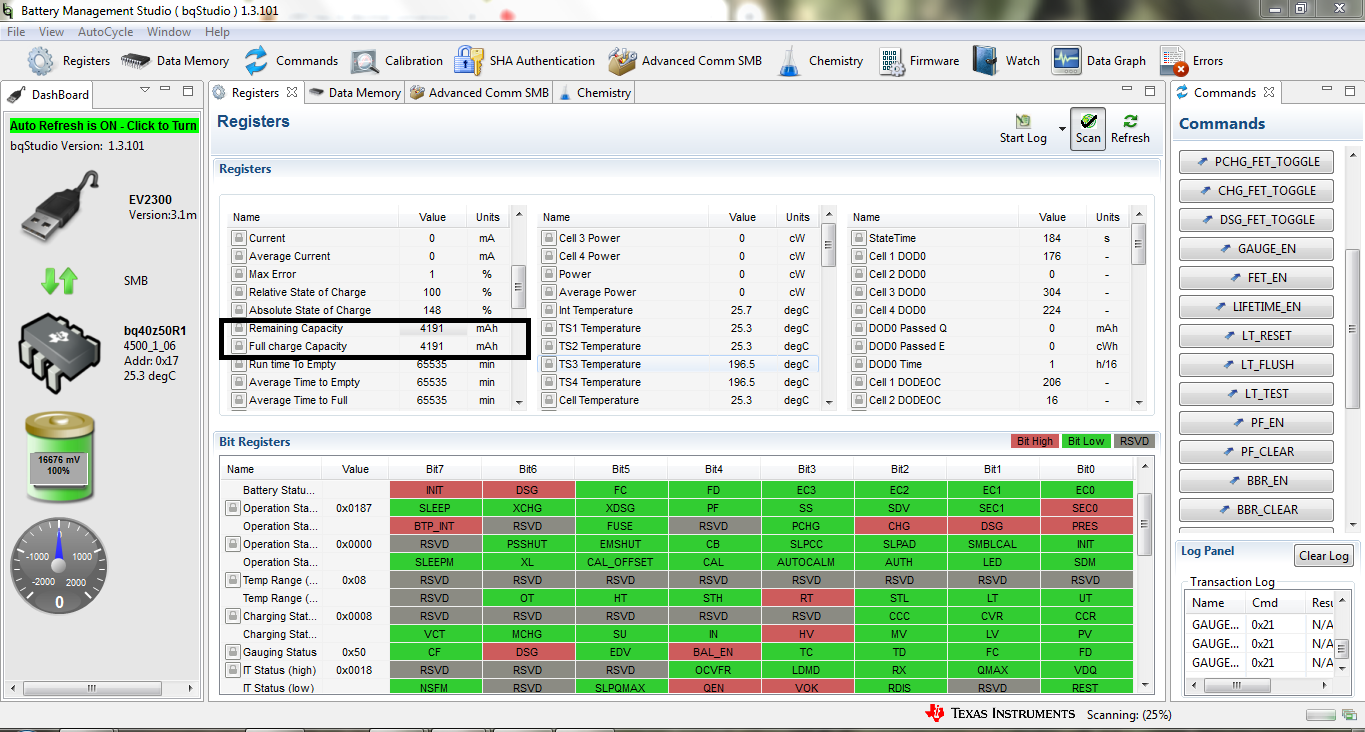Screen dimensions: 1365x732
Task: Toggle the Scan button
Action: click(1088, 129)
